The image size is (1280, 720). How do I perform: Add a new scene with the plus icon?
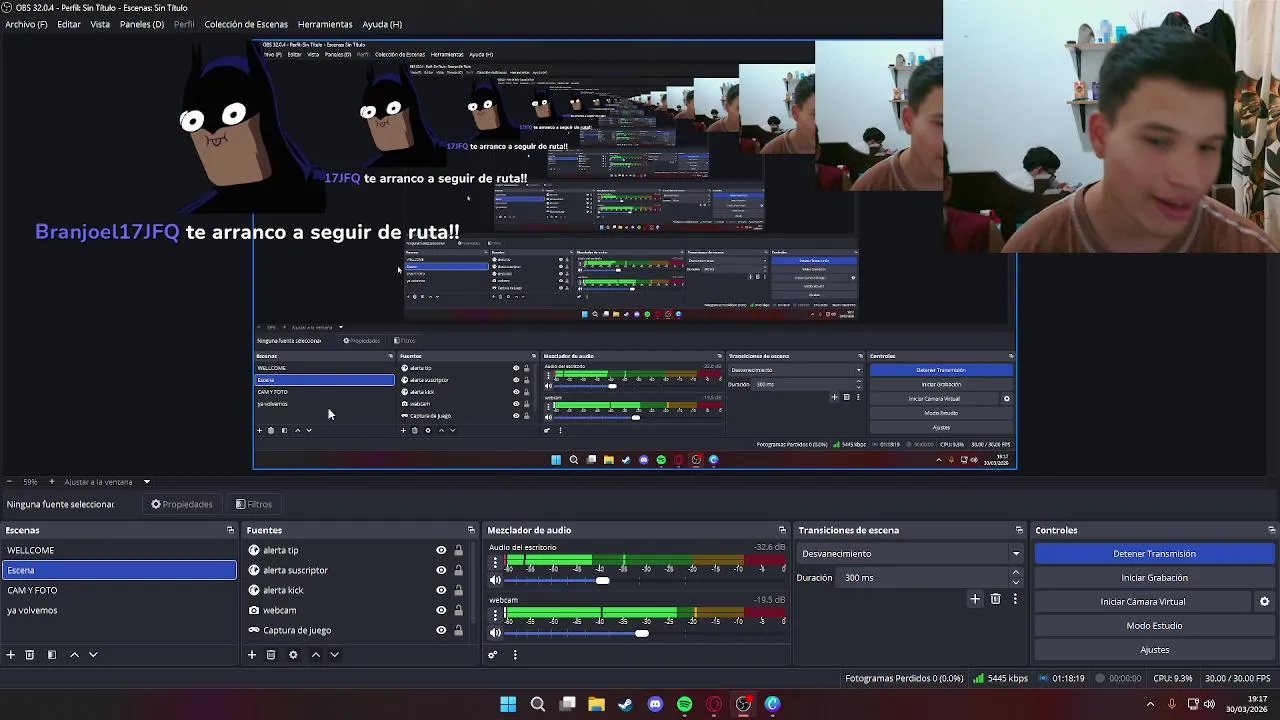[x=11, y=655]
